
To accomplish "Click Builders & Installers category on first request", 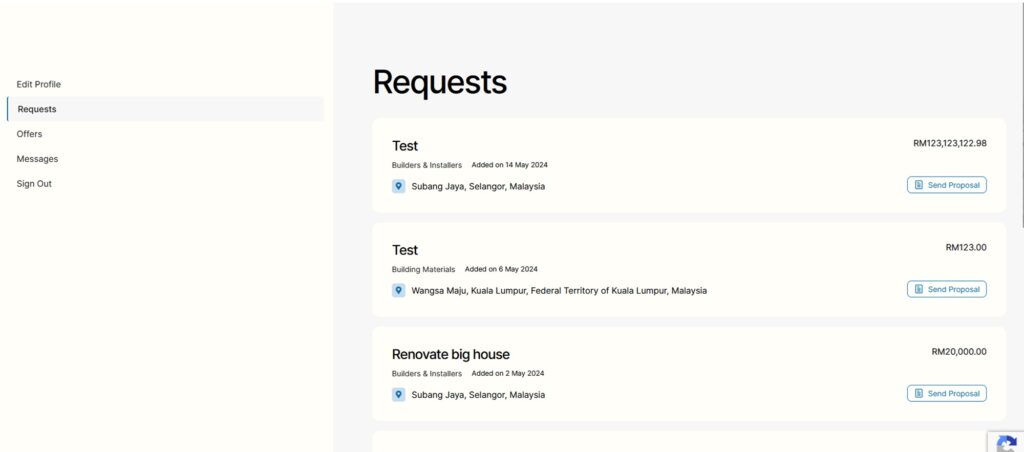I will (426, 165).
